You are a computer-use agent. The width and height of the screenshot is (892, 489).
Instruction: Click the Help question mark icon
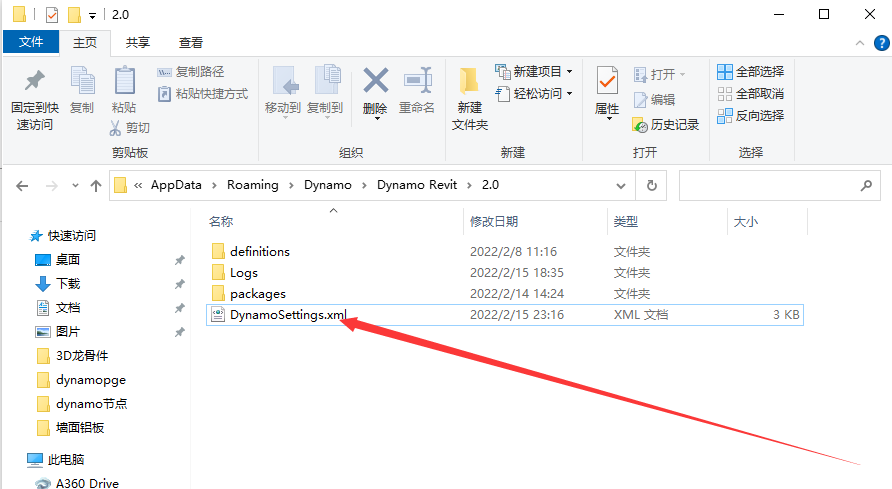point(881,43)
